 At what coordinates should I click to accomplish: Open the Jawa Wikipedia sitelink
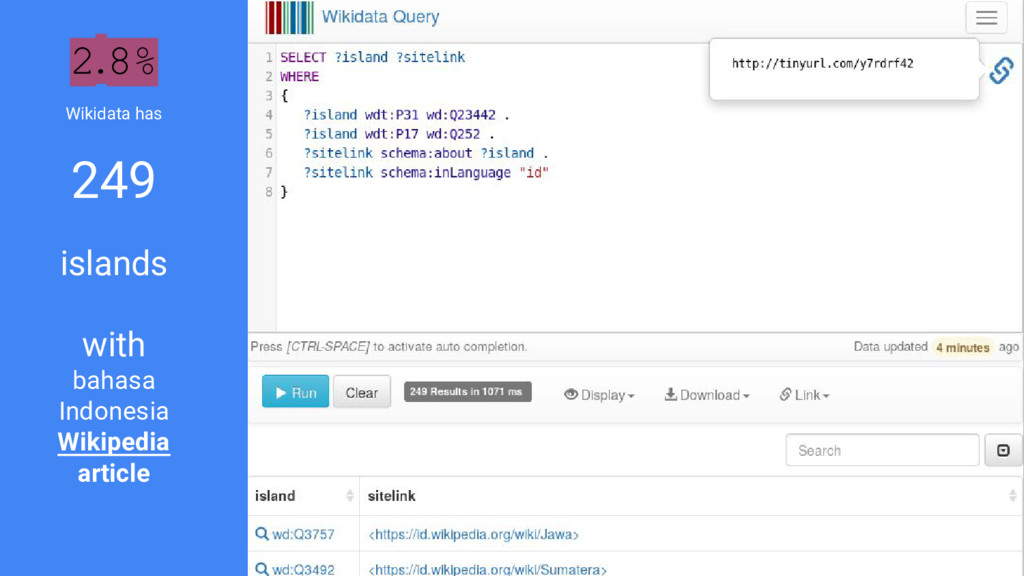473,534
